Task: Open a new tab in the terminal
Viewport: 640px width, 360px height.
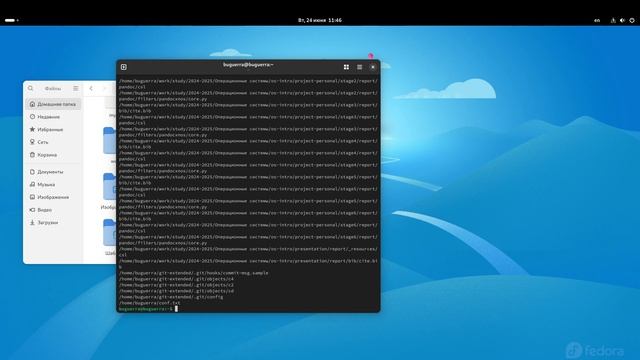Action: pyautogui.click(x=124, y=67)
